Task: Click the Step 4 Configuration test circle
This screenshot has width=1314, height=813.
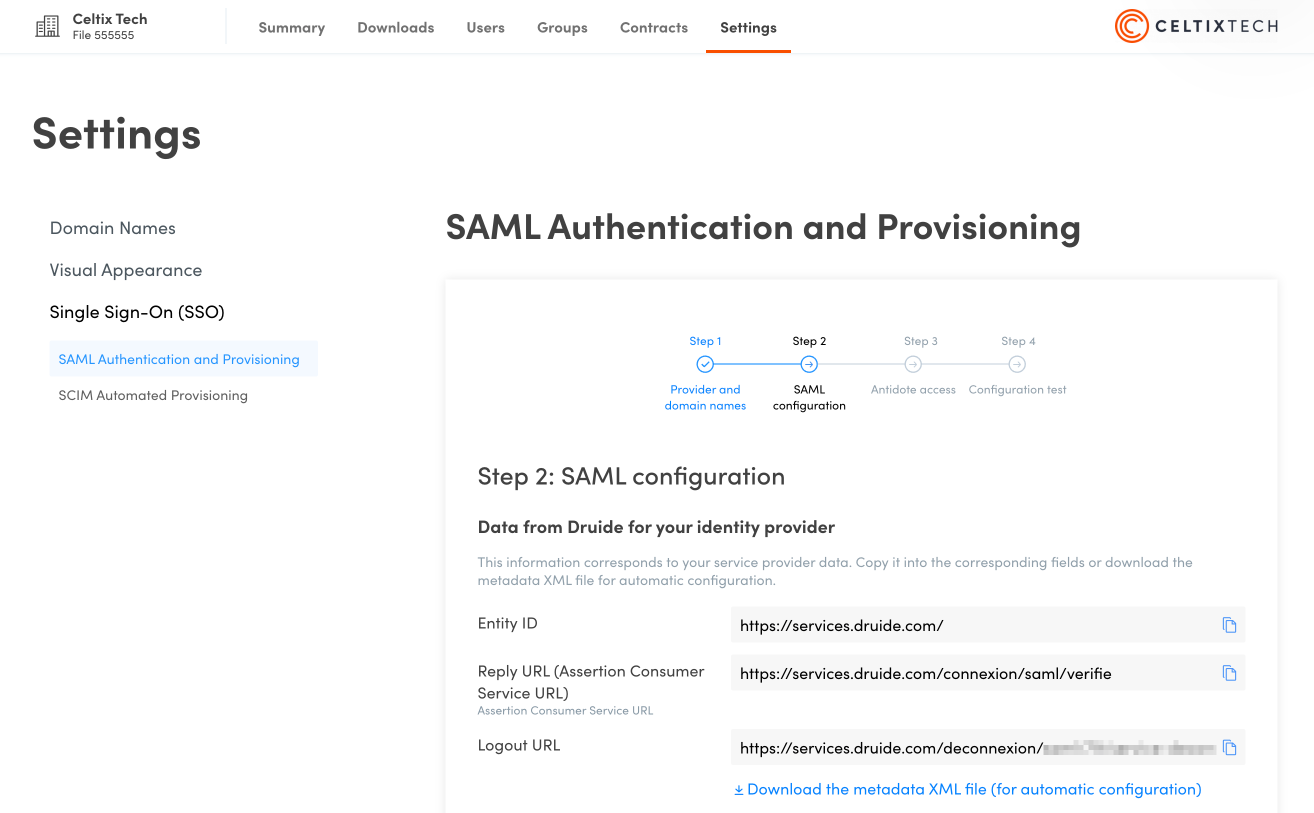Action: [x=1017, y=365]
